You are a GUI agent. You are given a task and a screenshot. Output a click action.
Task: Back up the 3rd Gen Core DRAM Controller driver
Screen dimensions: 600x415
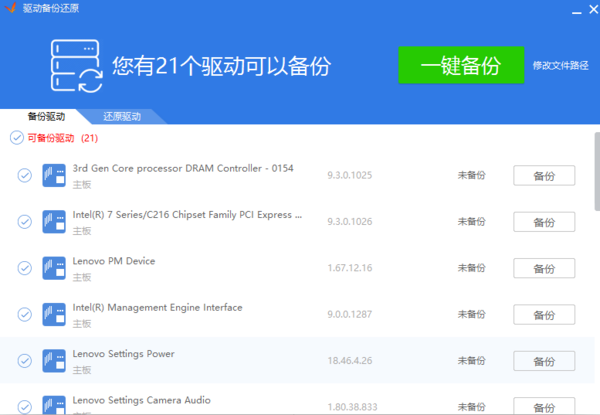coord(544,176)
